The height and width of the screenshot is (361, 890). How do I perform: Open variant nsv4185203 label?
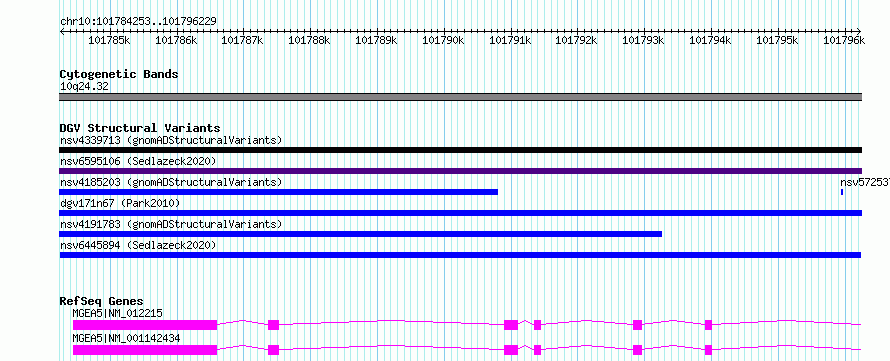pyautogui.click(x=171, y=182)
